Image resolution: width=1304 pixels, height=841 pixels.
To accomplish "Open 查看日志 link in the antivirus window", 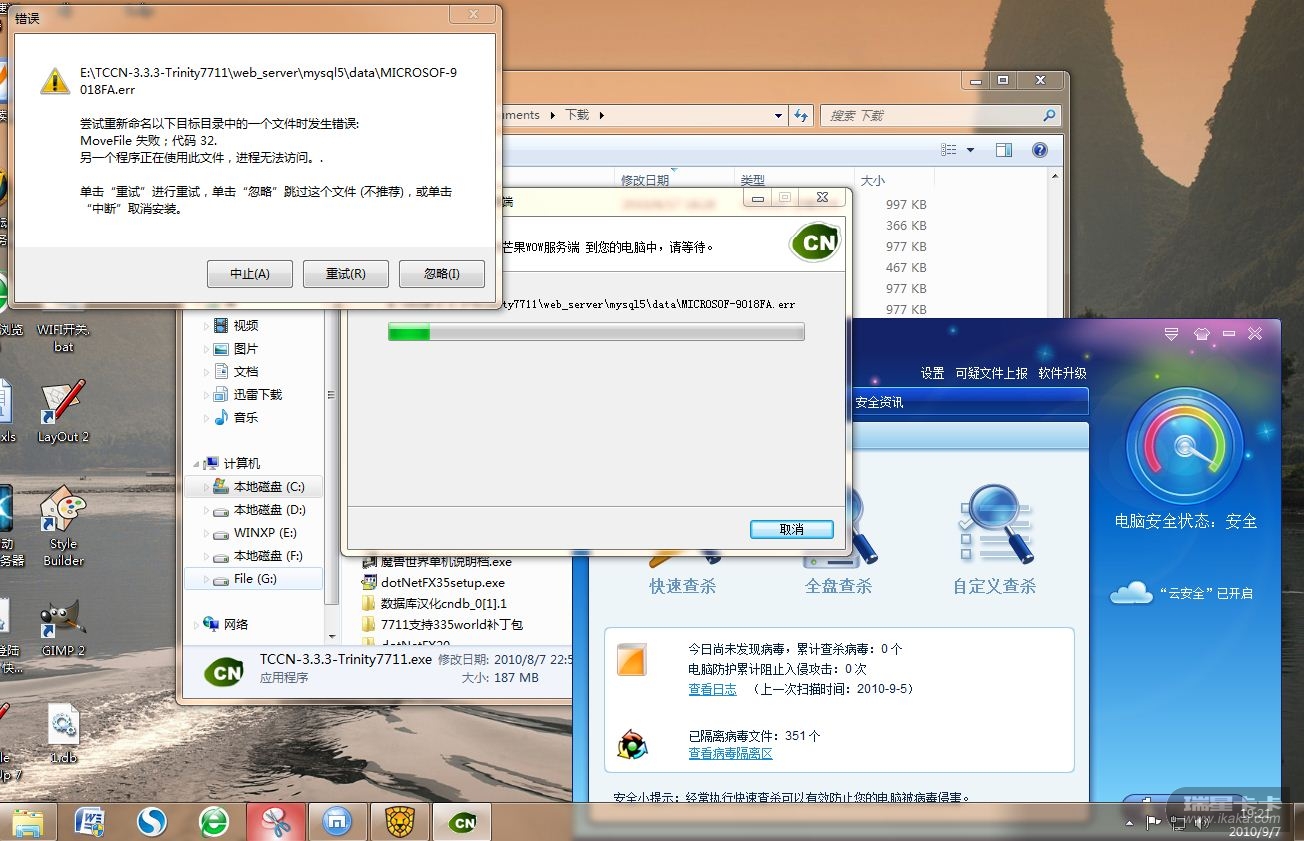I will click(x=712, y=689).
